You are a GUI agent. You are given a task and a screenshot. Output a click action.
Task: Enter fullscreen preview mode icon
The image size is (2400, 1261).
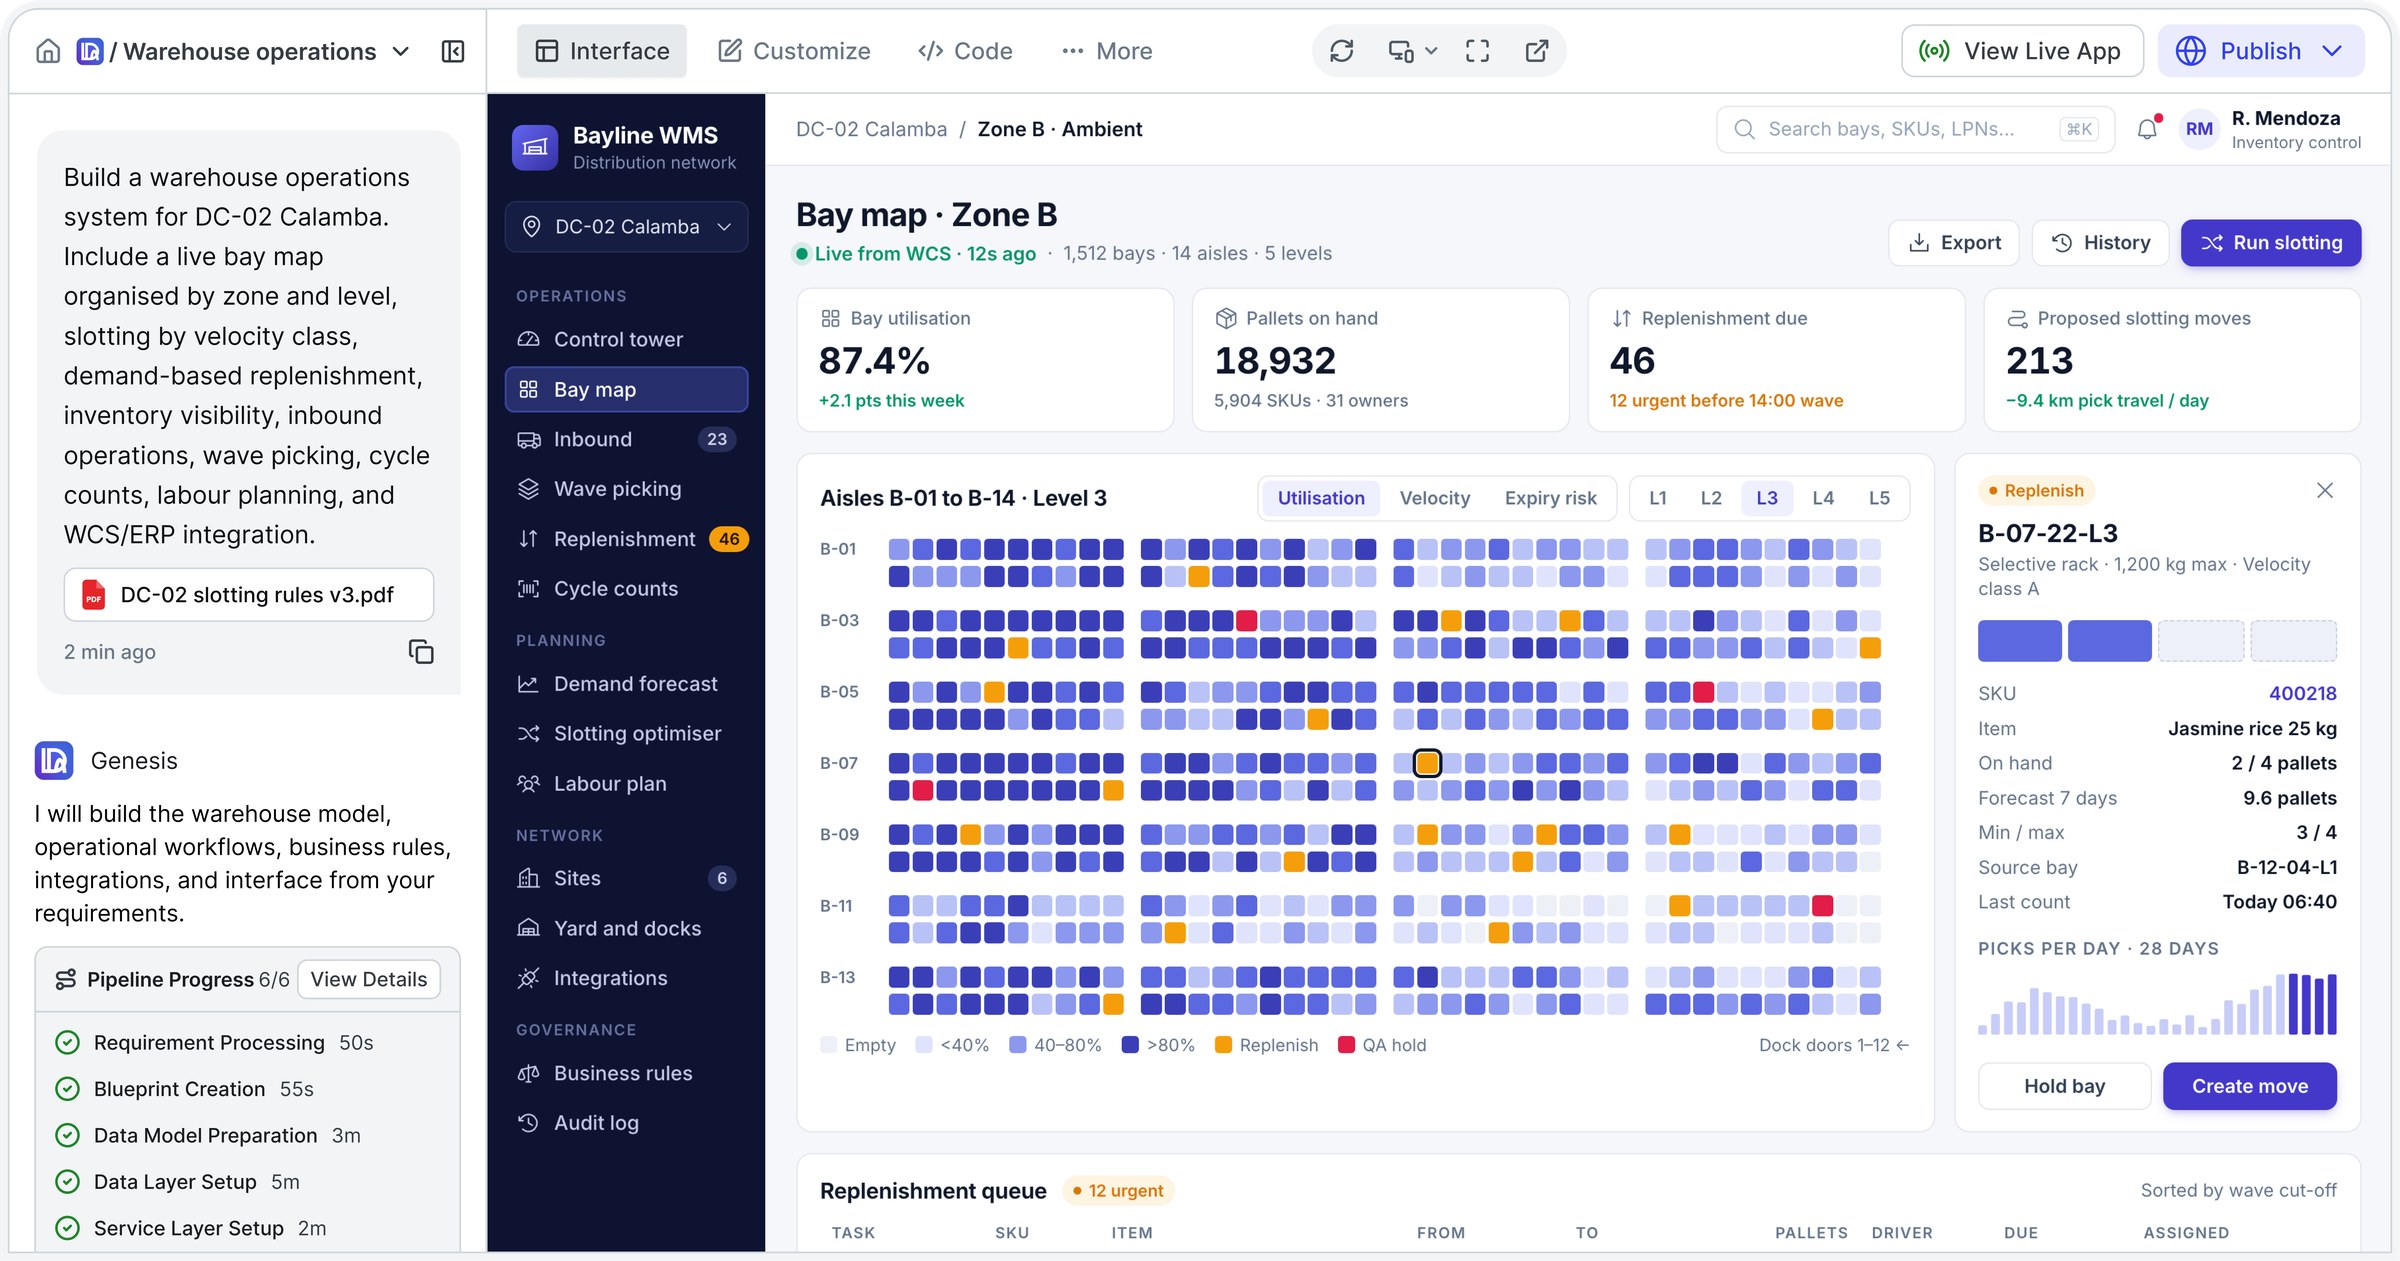click(x=1477, y=51)
